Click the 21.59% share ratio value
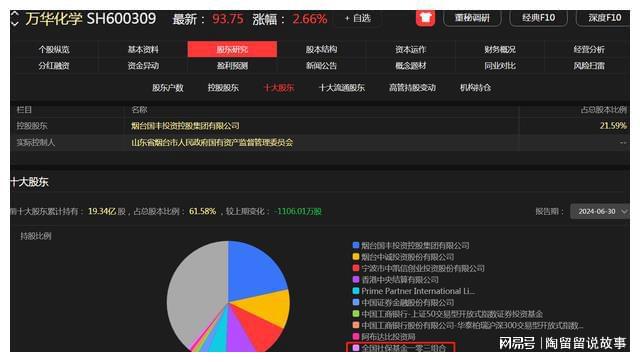This screenshot has height=362, width=640. (613, 126)
